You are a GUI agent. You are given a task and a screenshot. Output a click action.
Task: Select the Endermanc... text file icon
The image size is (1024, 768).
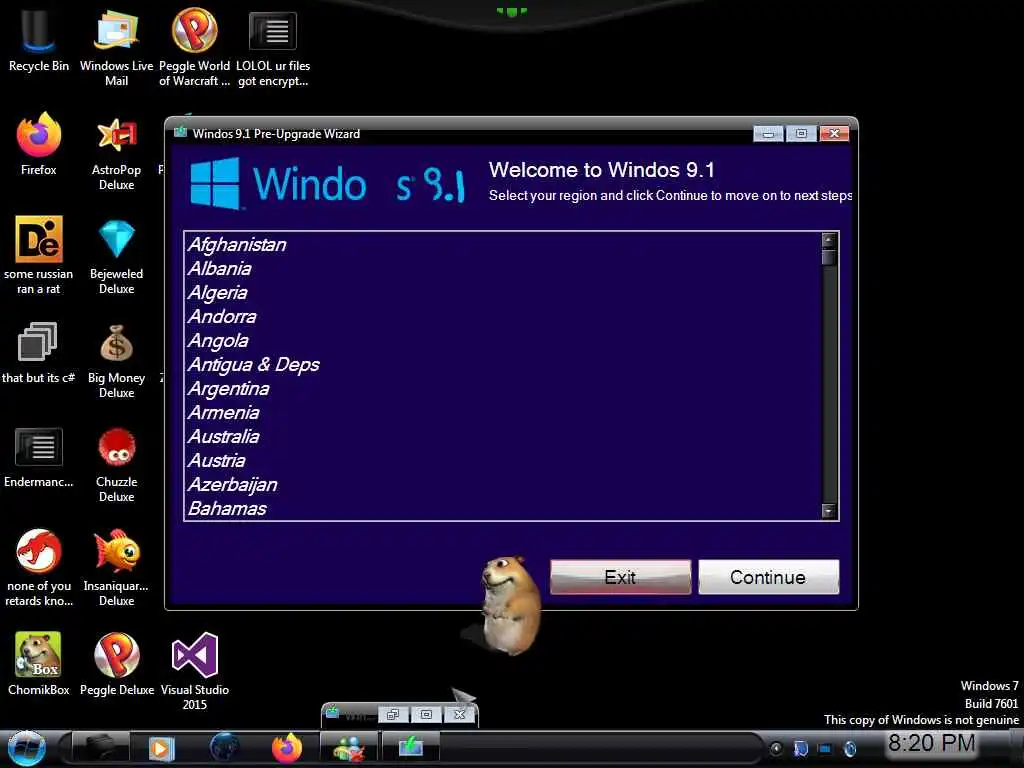39,457
